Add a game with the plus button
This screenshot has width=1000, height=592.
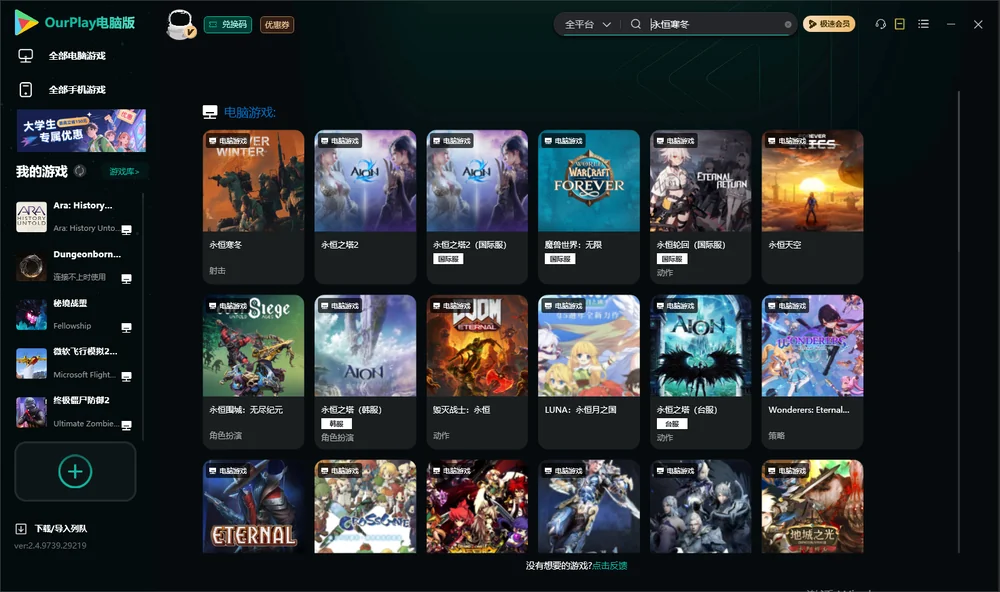tap(75, 471)
